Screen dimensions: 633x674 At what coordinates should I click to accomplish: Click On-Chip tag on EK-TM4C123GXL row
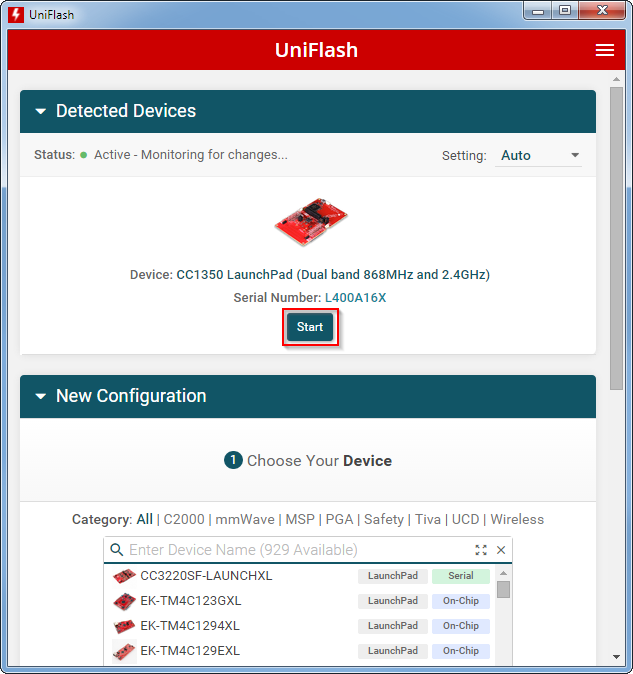click(x=461, y=601)
